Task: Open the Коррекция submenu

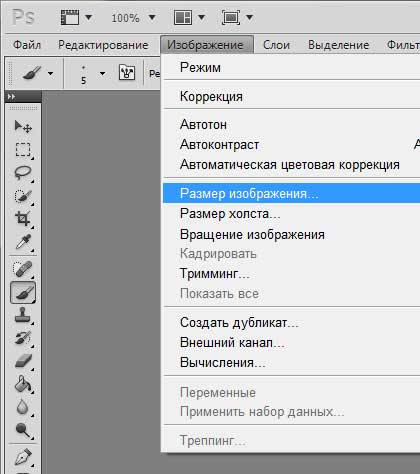Action: tap(291, 96)
